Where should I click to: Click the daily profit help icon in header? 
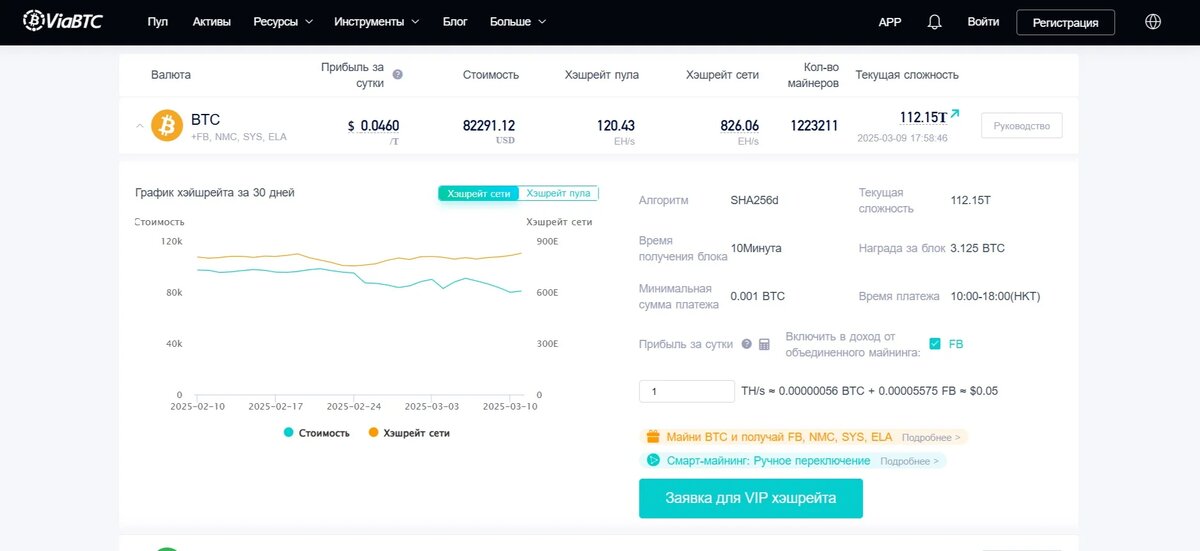point(398,75)
